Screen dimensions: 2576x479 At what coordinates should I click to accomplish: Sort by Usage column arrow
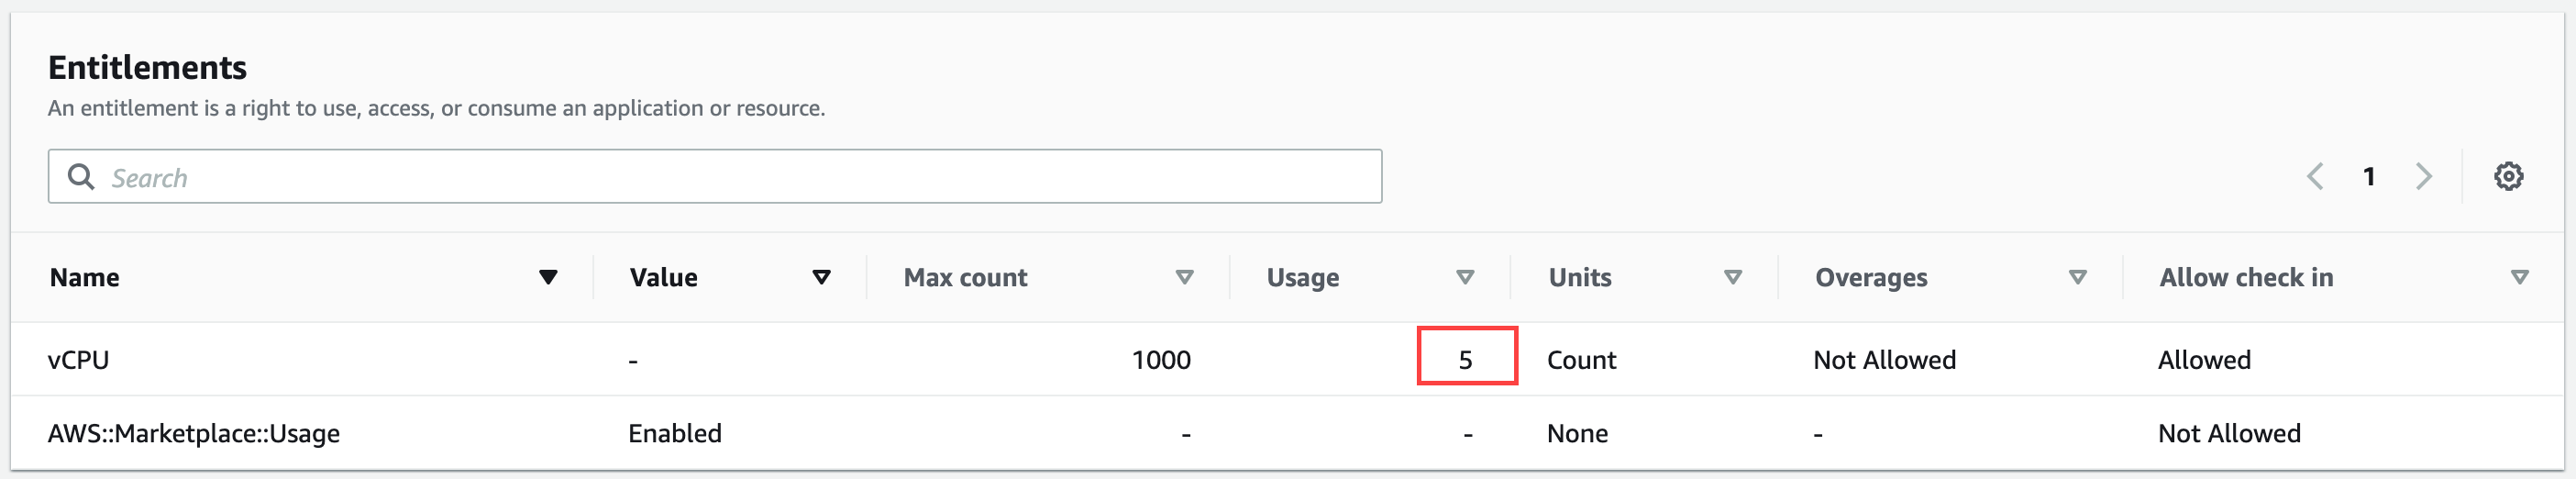[1464, 277]
